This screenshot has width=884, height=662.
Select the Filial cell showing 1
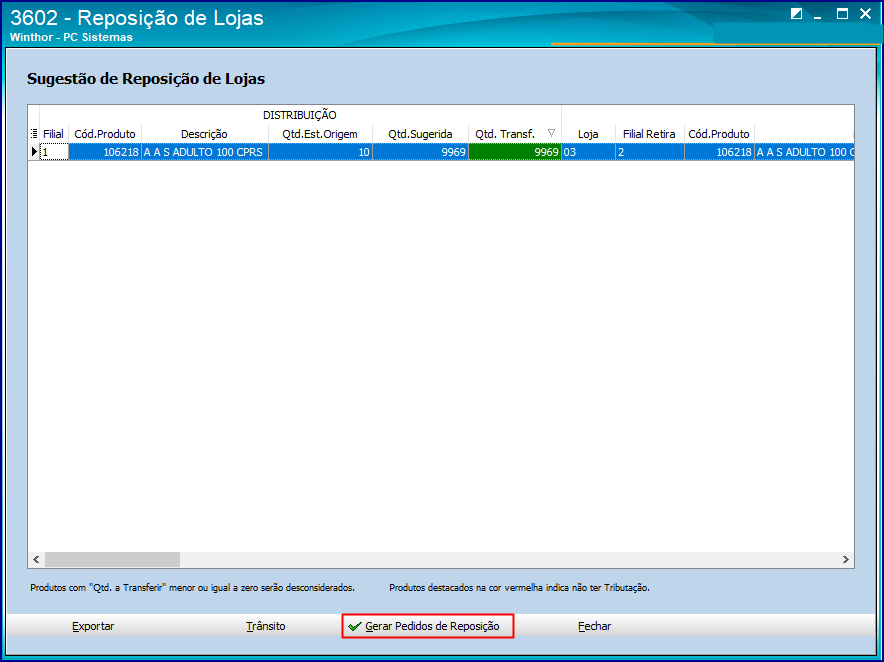pyautogui.click(x=54, y=152)
